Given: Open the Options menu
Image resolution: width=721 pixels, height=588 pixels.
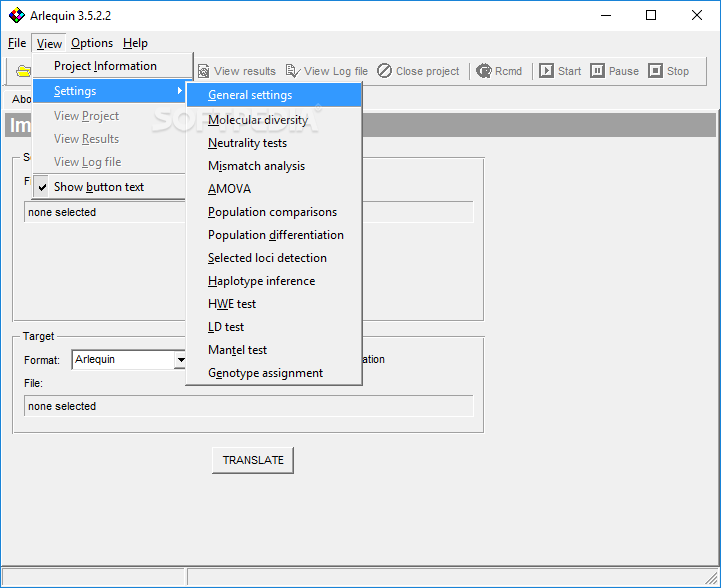Looking at the screenshot, I should 92,43.
